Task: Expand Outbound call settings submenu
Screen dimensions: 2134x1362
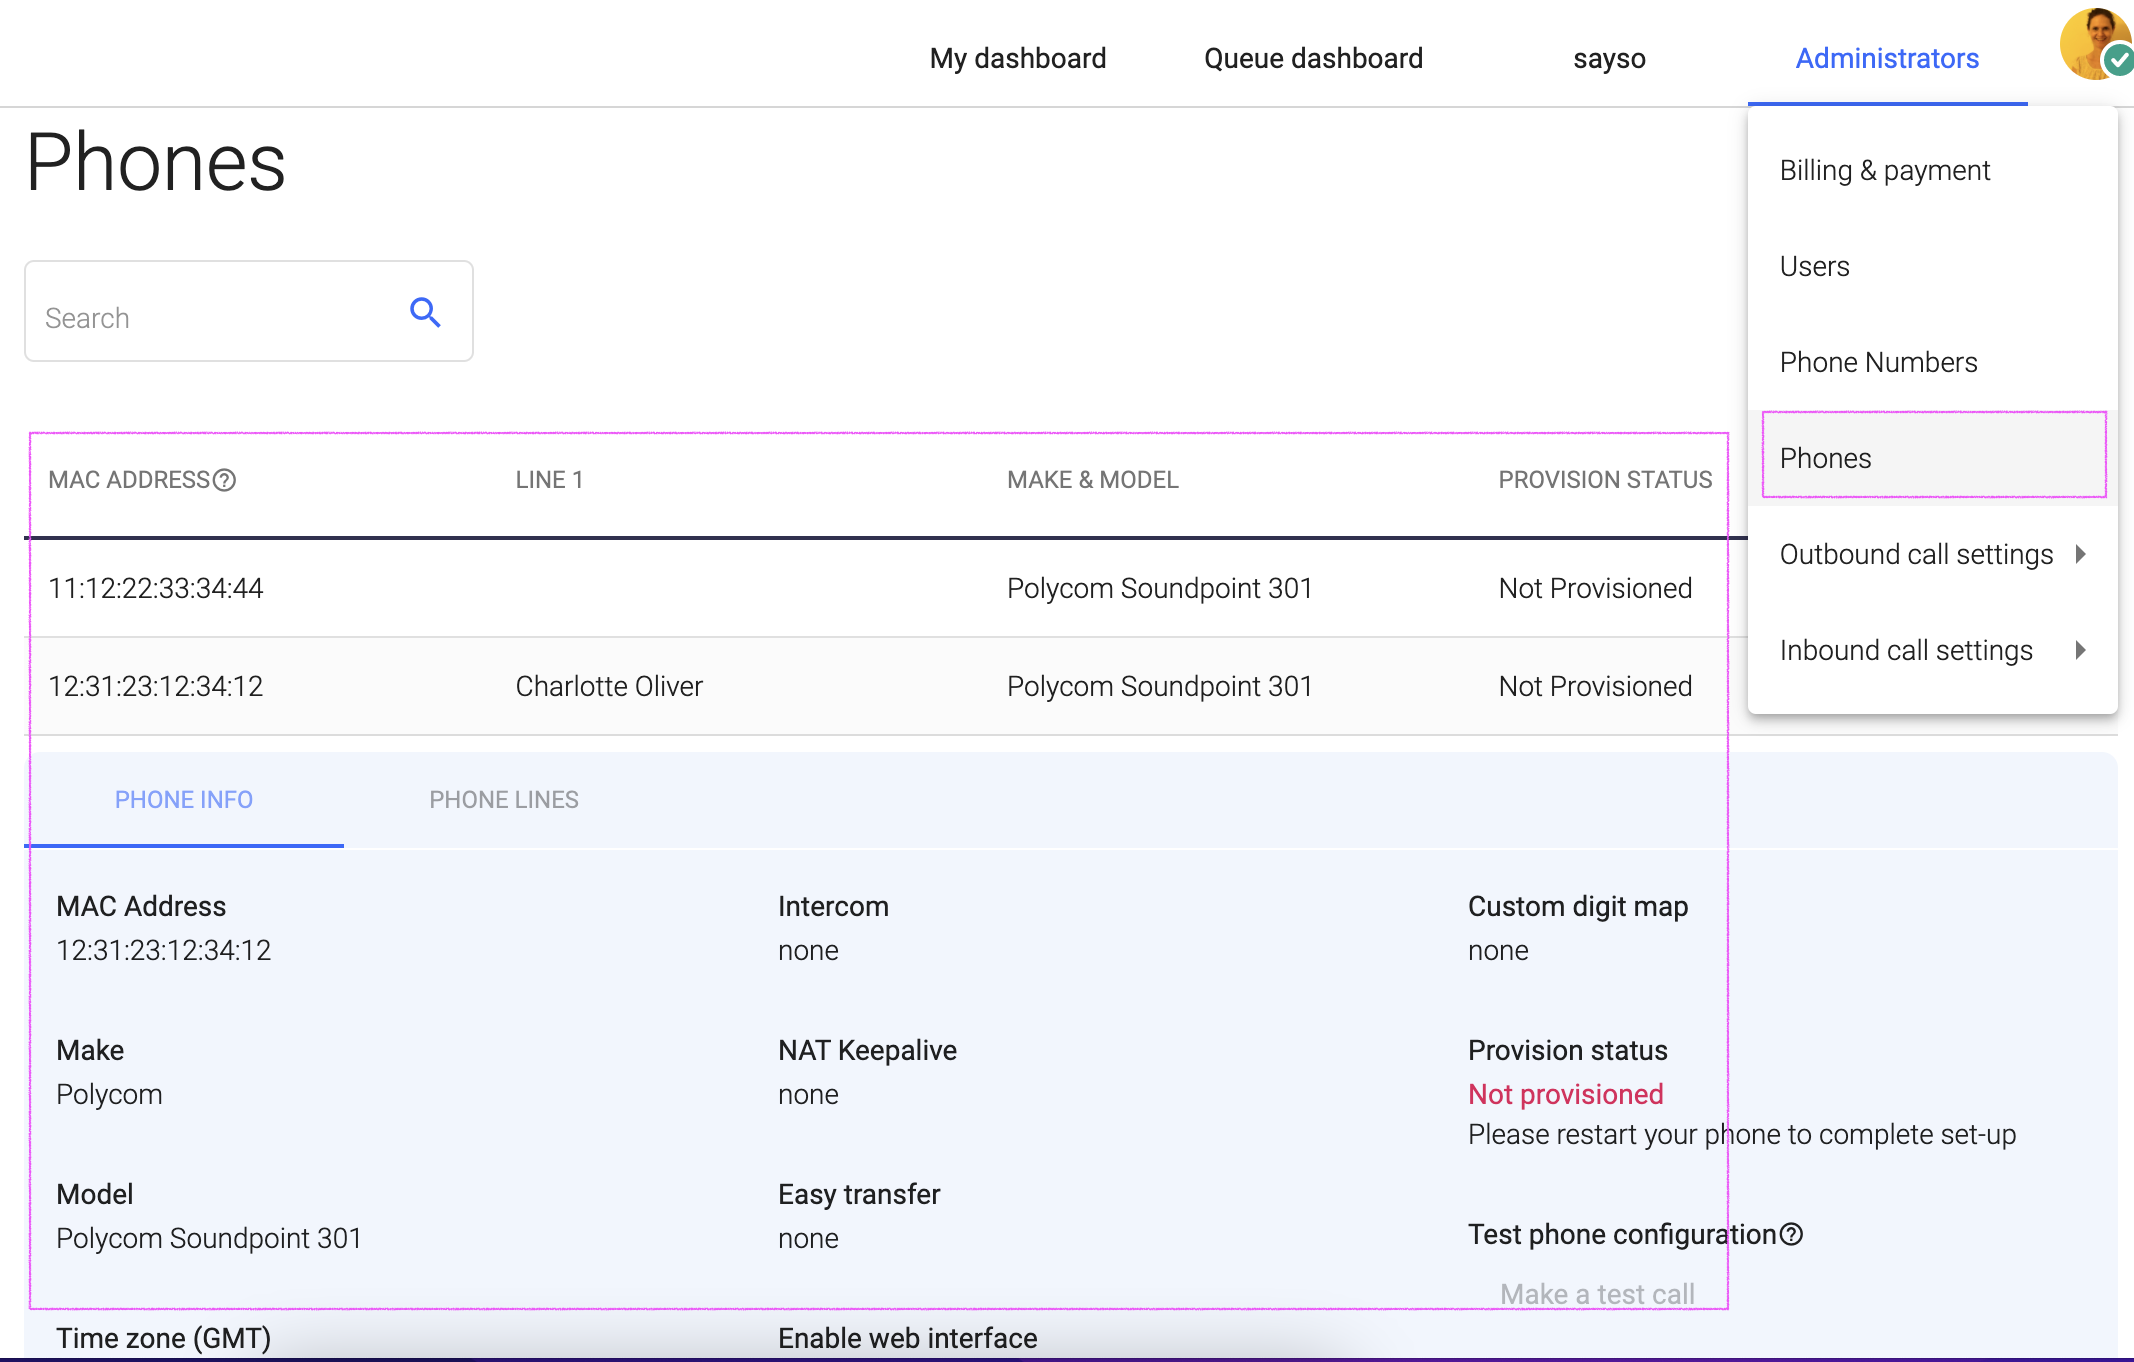Action: (x=1933, y=552)
